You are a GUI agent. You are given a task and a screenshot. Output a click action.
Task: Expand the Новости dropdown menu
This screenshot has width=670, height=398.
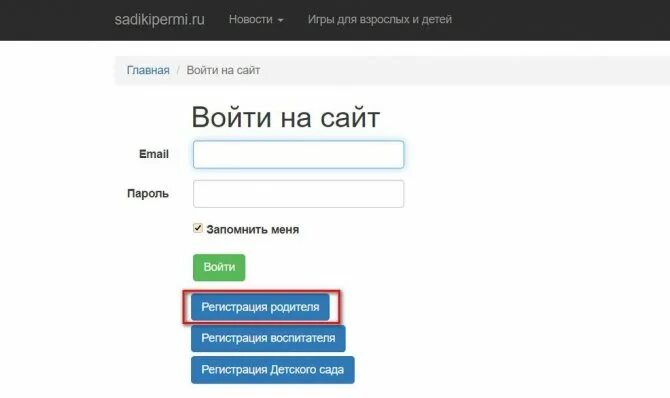click(x=256, y=20)
